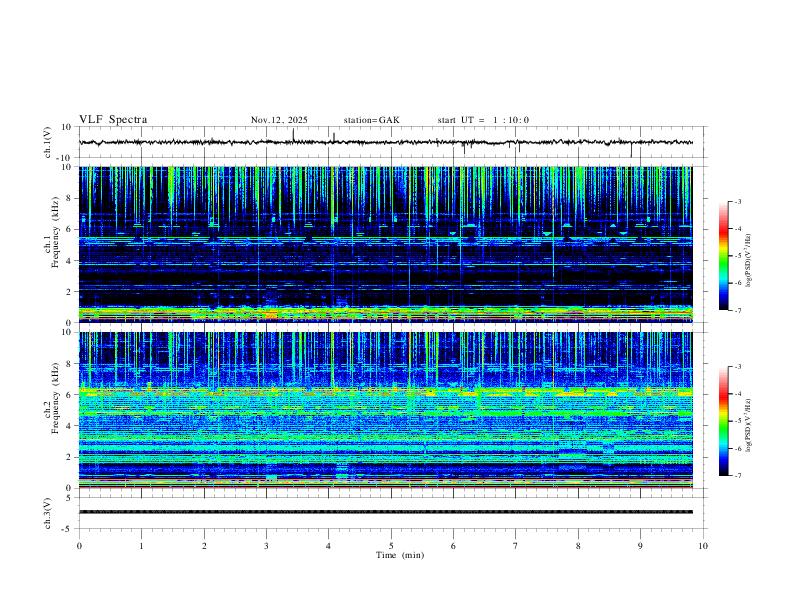The height and width of the screenshot is (612, 792).
Task: Click the "ch.3(V)" axis label
Action: [48, 514]
